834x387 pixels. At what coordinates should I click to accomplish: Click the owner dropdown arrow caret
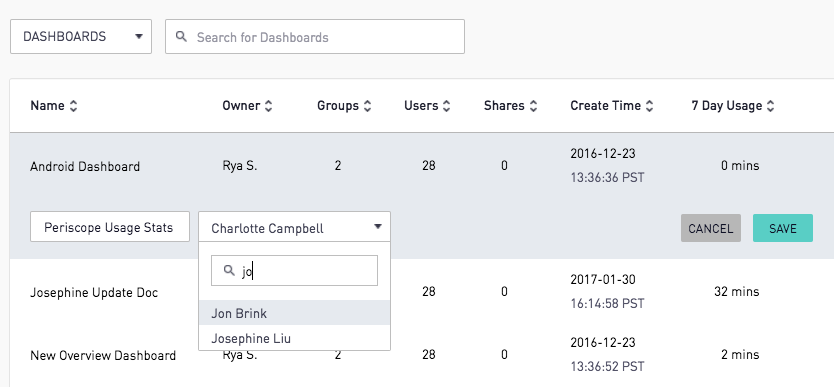(x=378, y=227)
